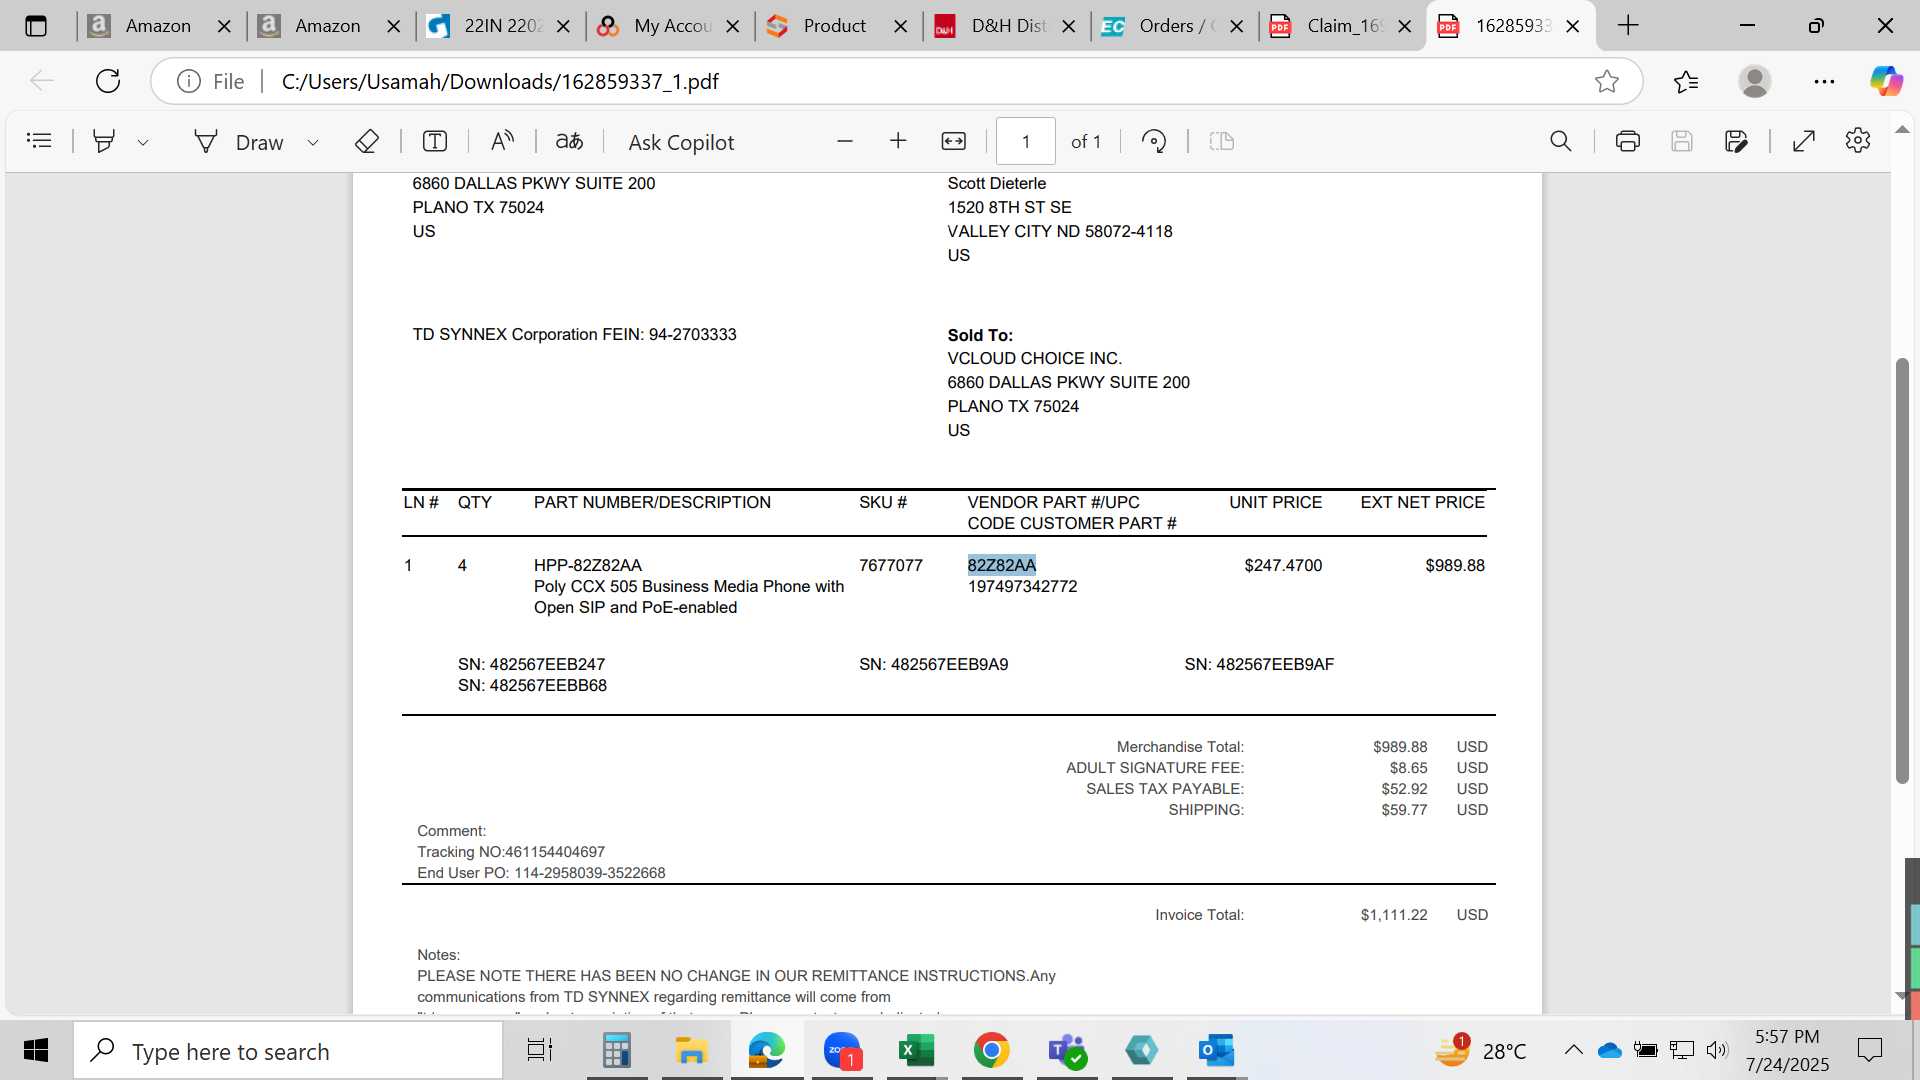Click the unit price $247.4700
Viewport: 1920px width, 1080px height.
[x=1283, y=565]
